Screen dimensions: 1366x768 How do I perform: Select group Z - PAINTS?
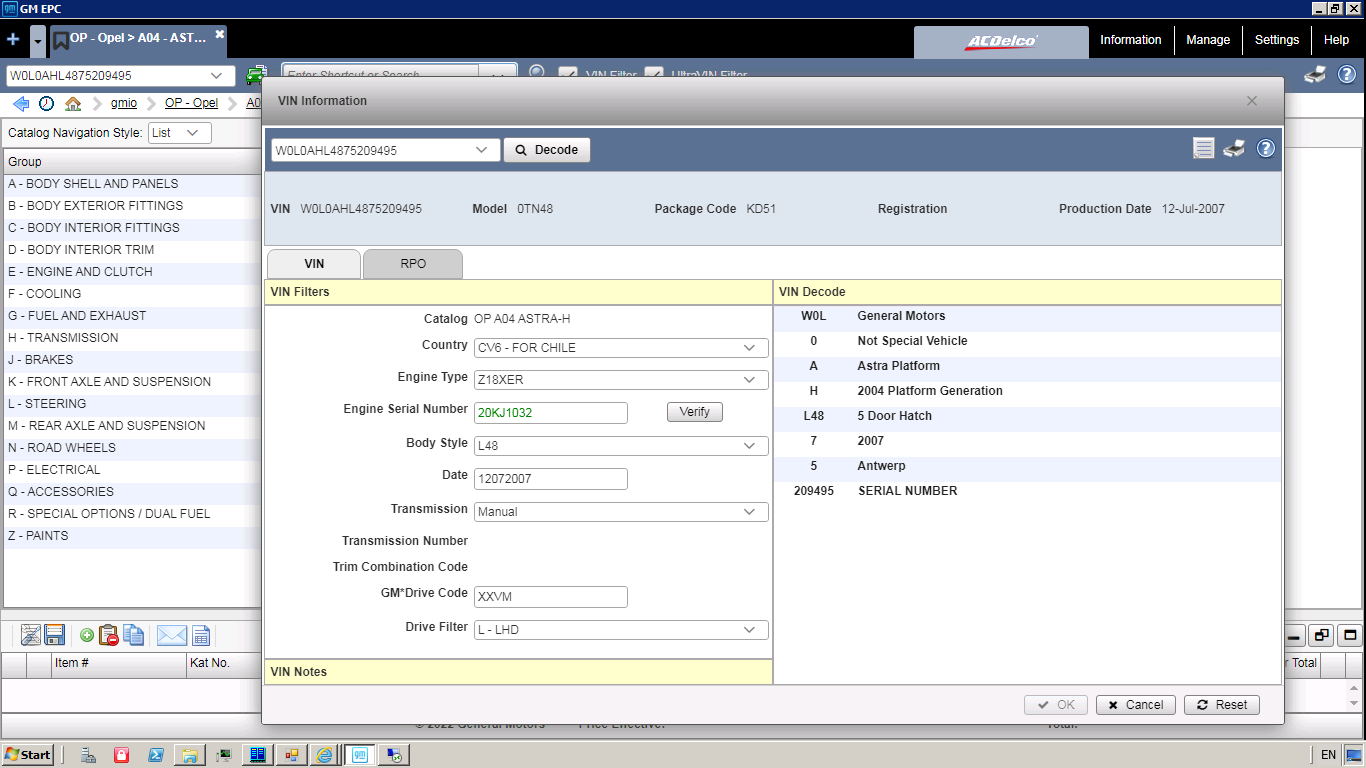[x=131, y=536]
